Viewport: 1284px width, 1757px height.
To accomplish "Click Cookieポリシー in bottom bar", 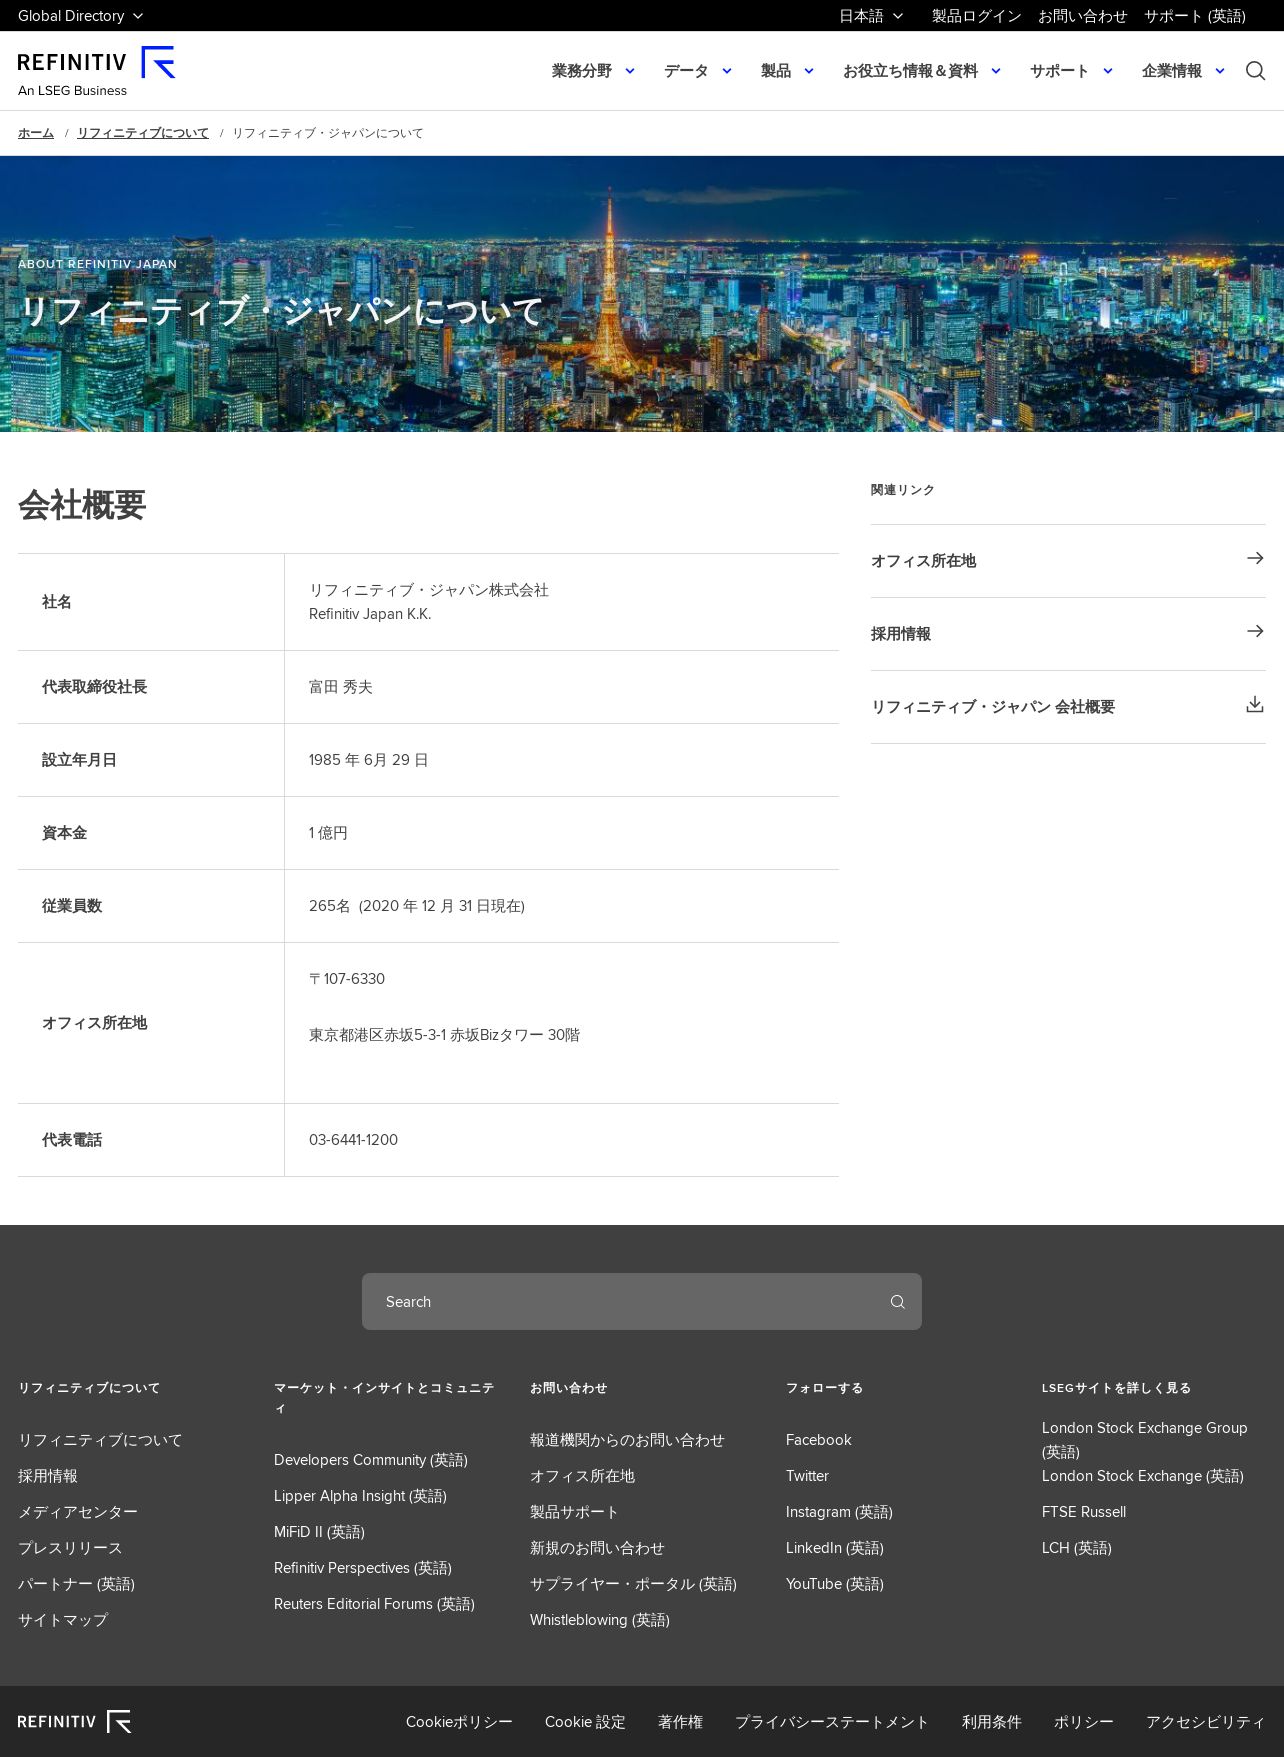I will pyautogui.click(x=459, y=1722).
